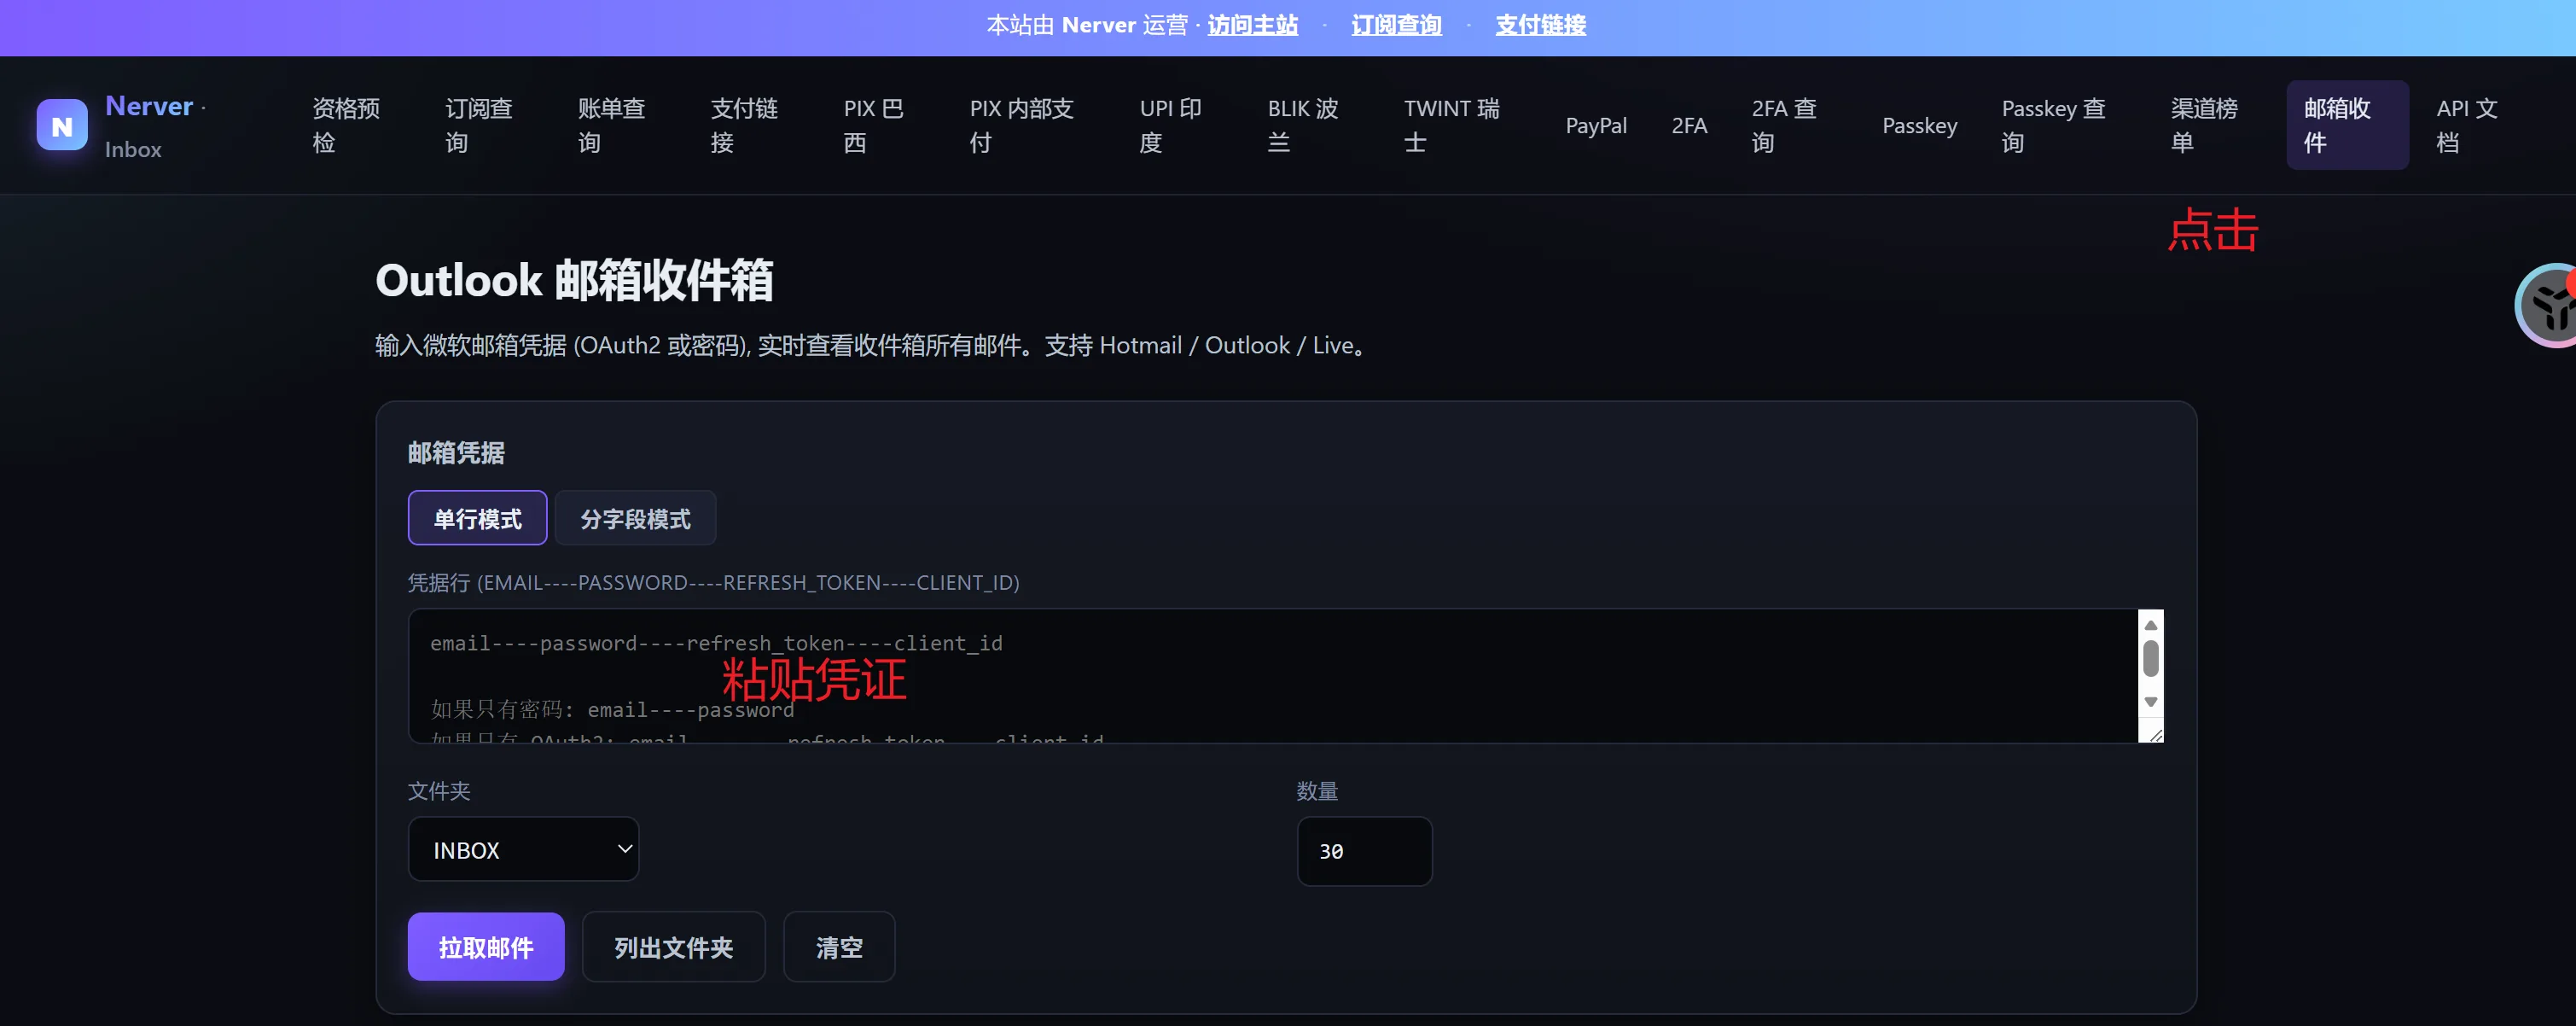Open TWINT 瑞士 nav item
Image resolution: width=2576 pixels, height=1026 pixels.
[x=1452, y=126]
